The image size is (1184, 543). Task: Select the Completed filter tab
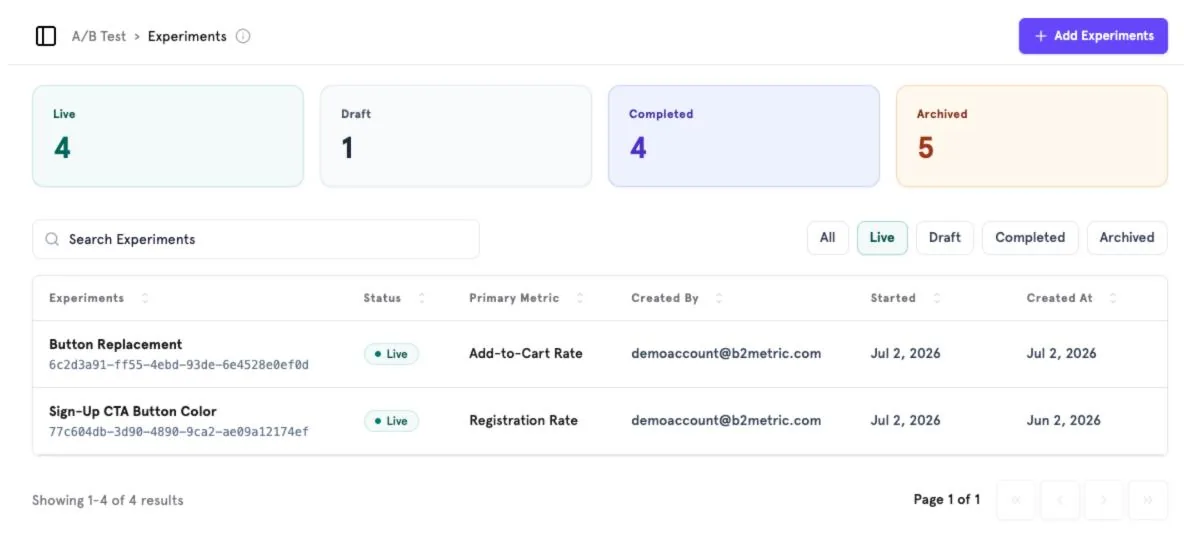(x=1030, y=238)
